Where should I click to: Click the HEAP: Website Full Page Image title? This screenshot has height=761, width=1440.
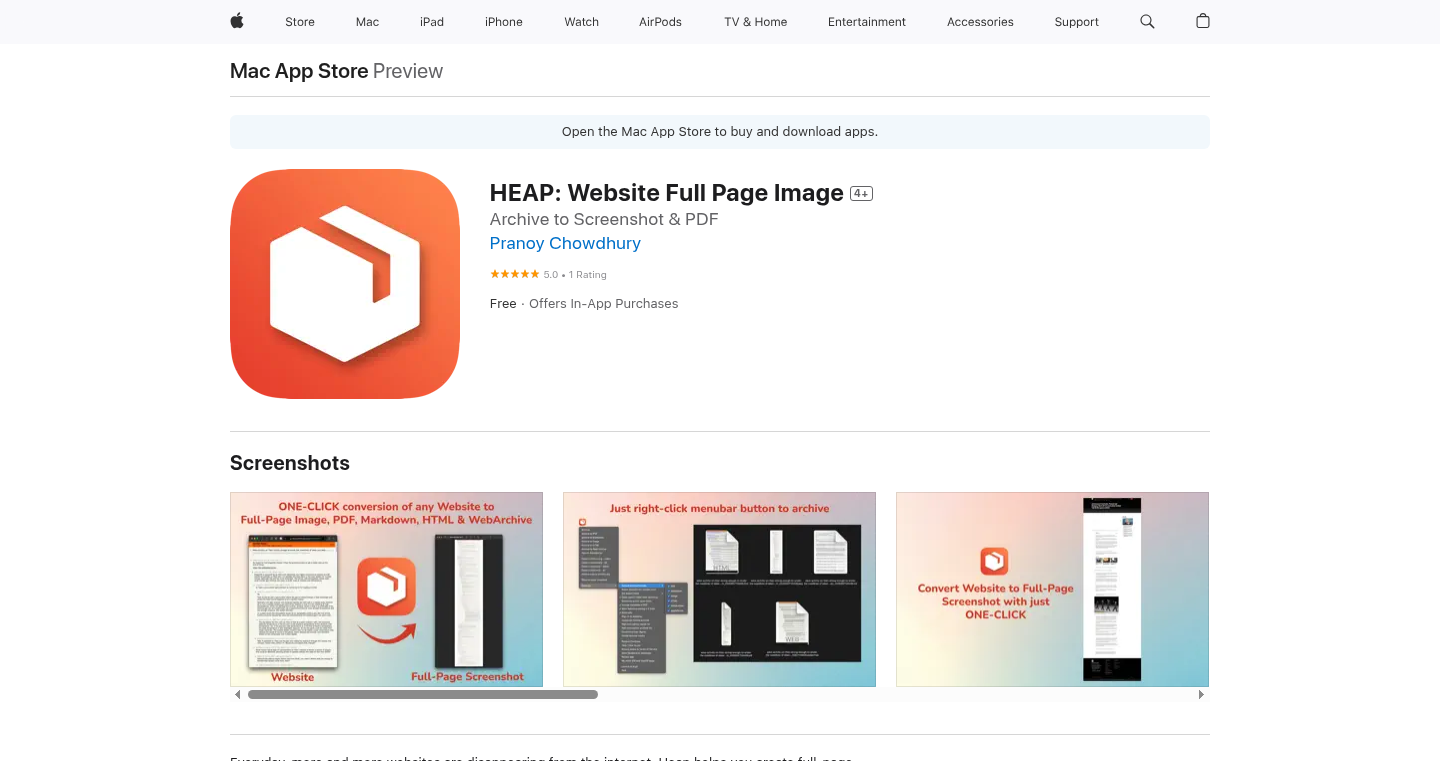pyautogui.click(x=667, y=193)
